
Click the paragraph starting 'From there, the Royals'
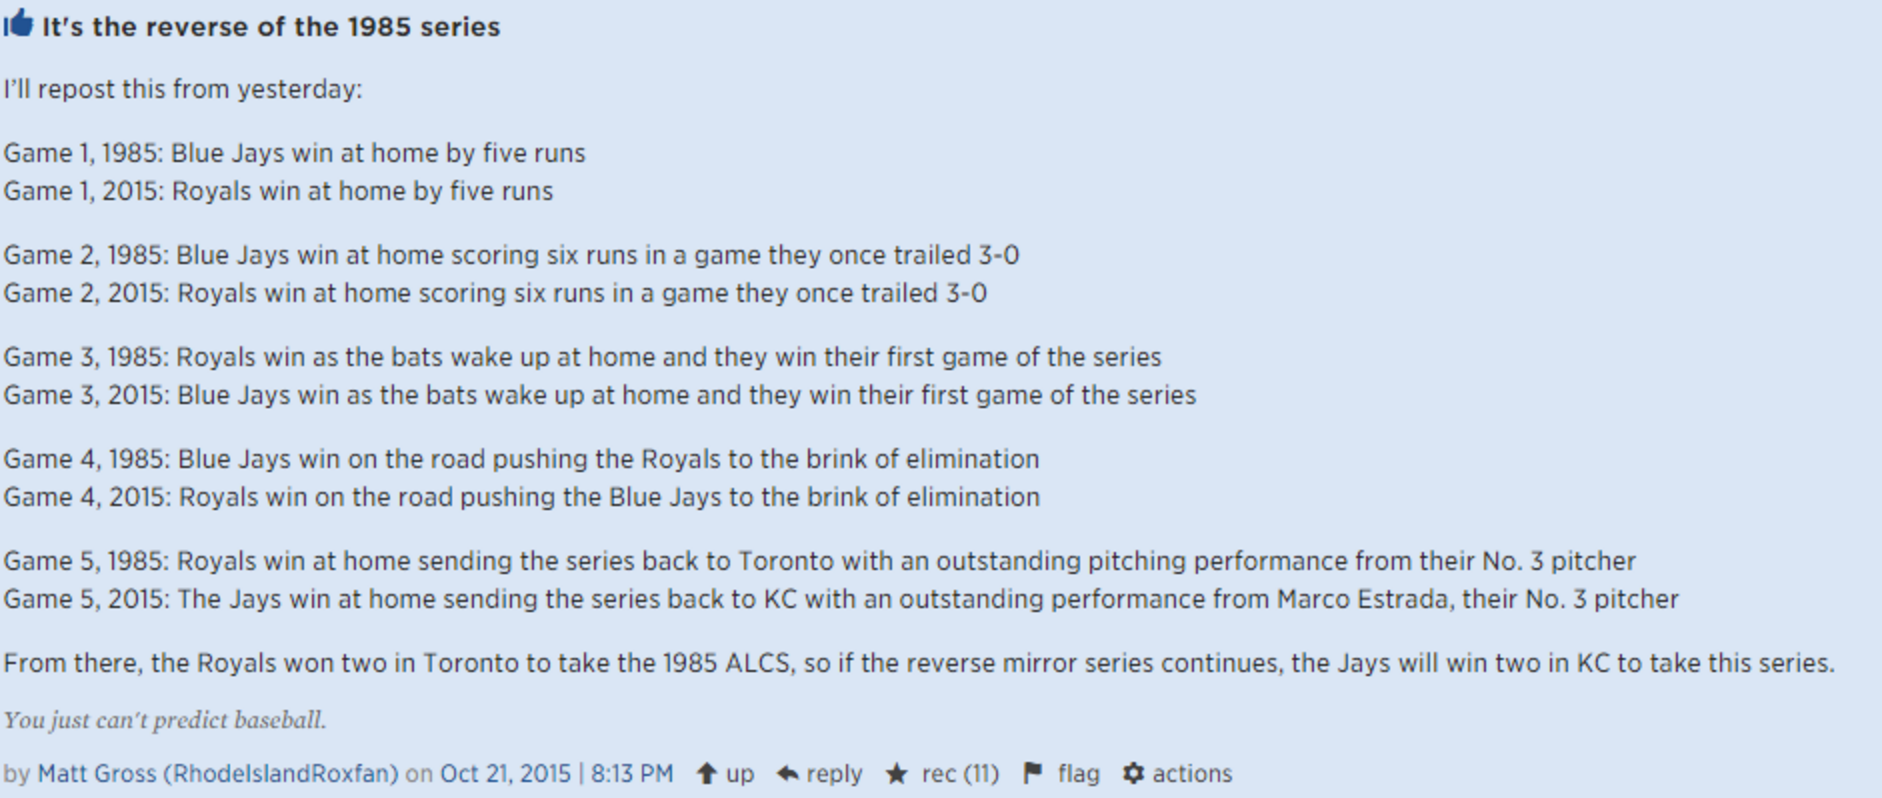point(919,663)
